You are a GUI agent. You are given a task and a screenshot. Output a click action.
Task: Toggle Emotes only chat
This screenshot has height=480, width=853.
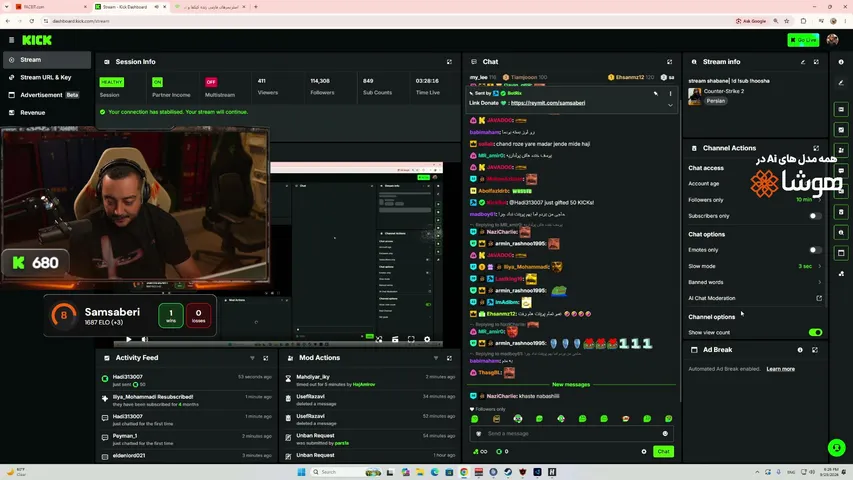coord(815,250)
